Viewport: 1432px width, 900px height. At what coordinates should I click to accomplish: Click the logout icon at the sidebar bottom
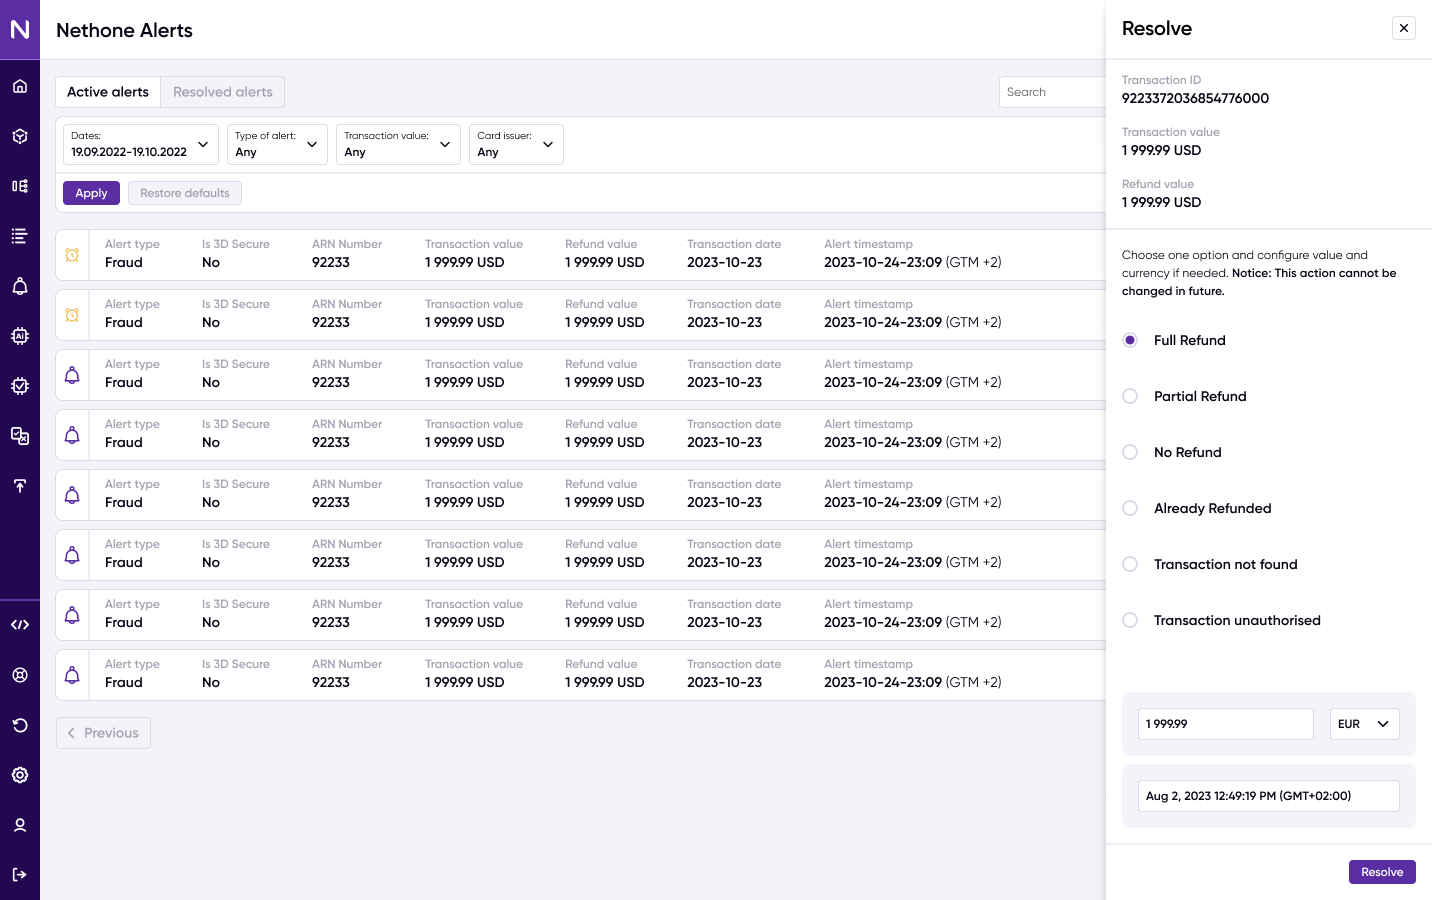(20, 875)
